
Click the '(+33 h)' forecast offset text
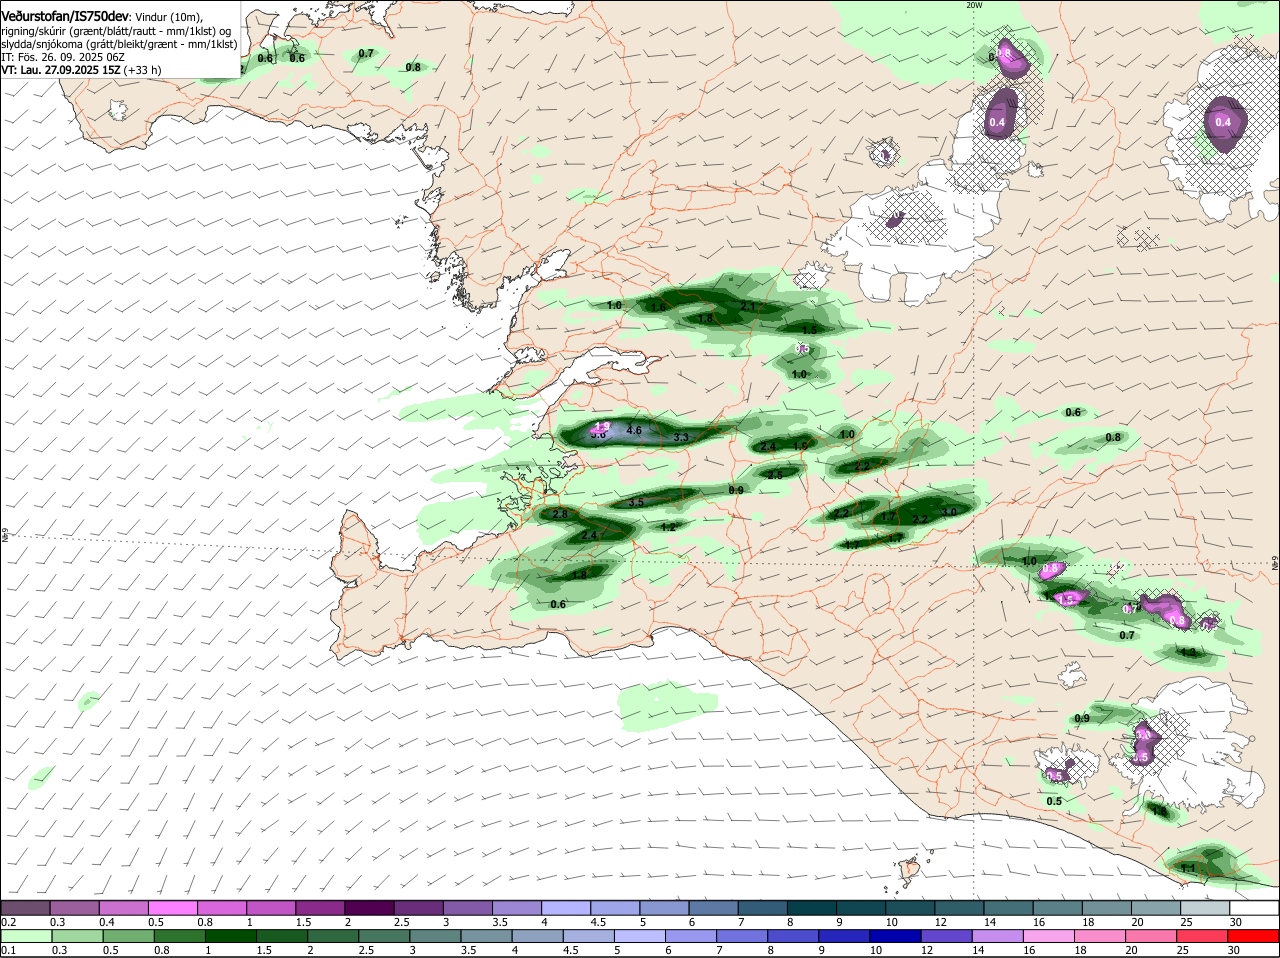tap(143, 70)
